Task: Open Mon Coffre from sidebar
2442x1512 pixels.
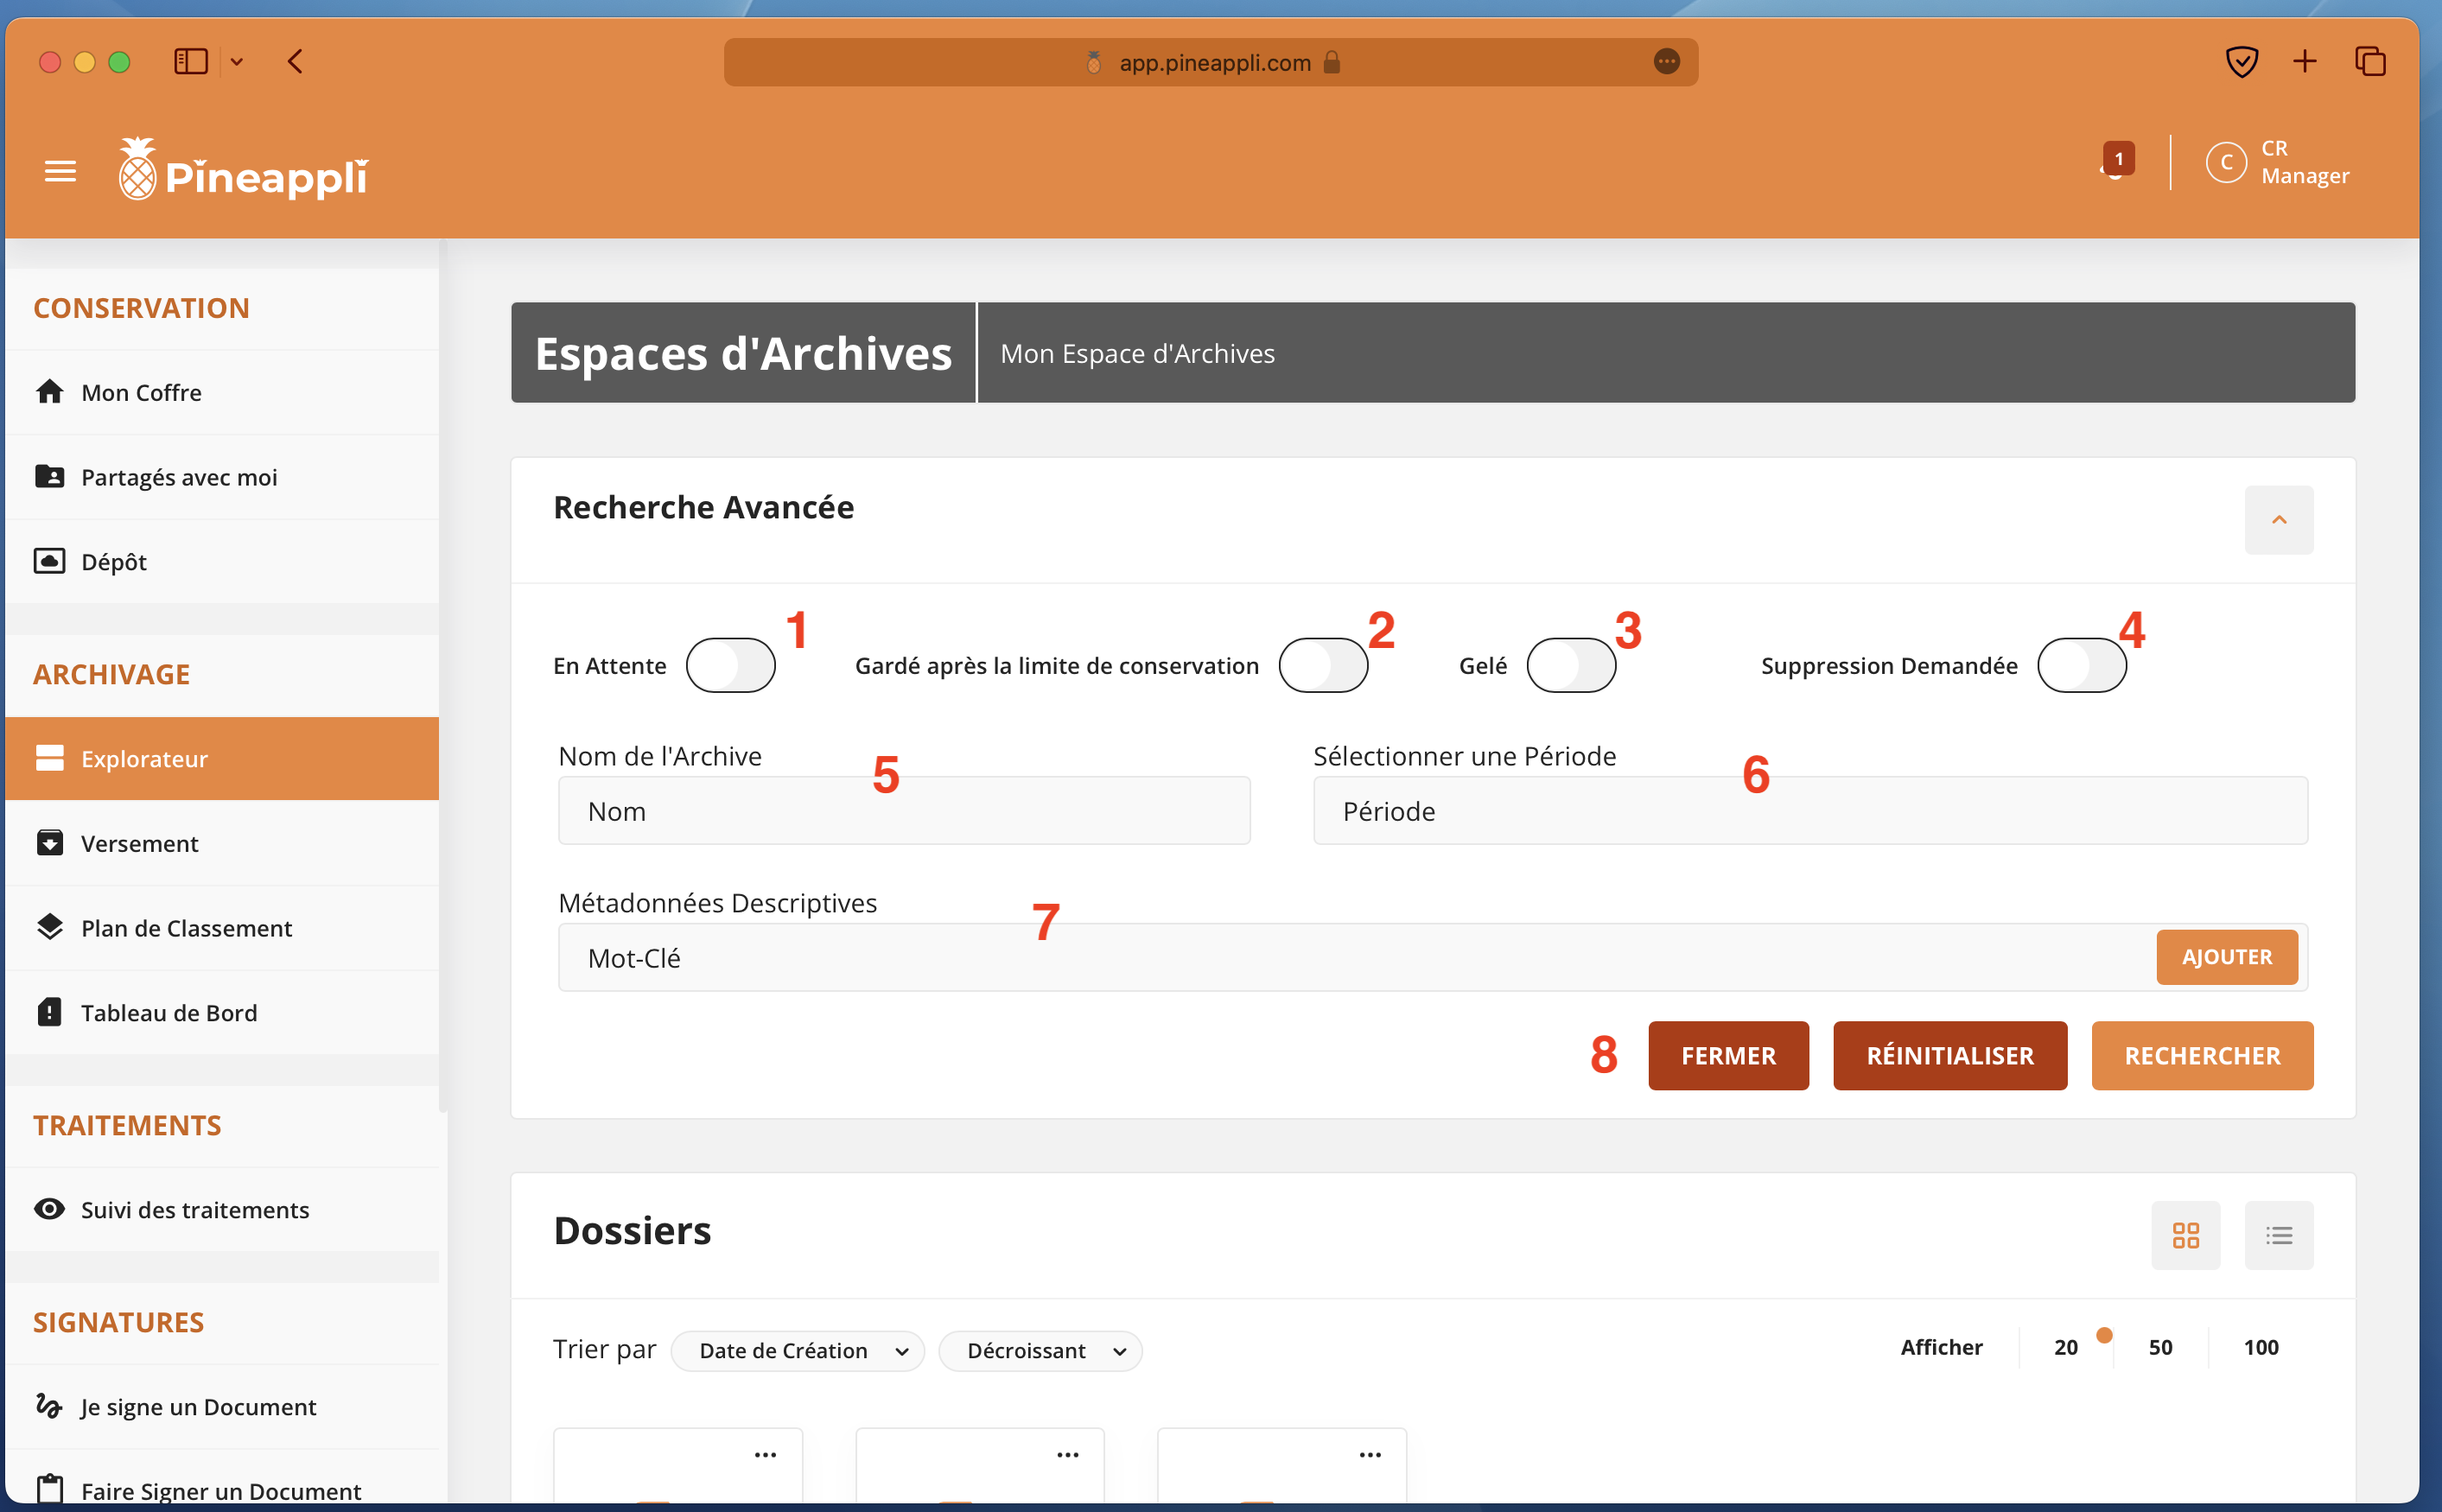Action: [141, 393]
